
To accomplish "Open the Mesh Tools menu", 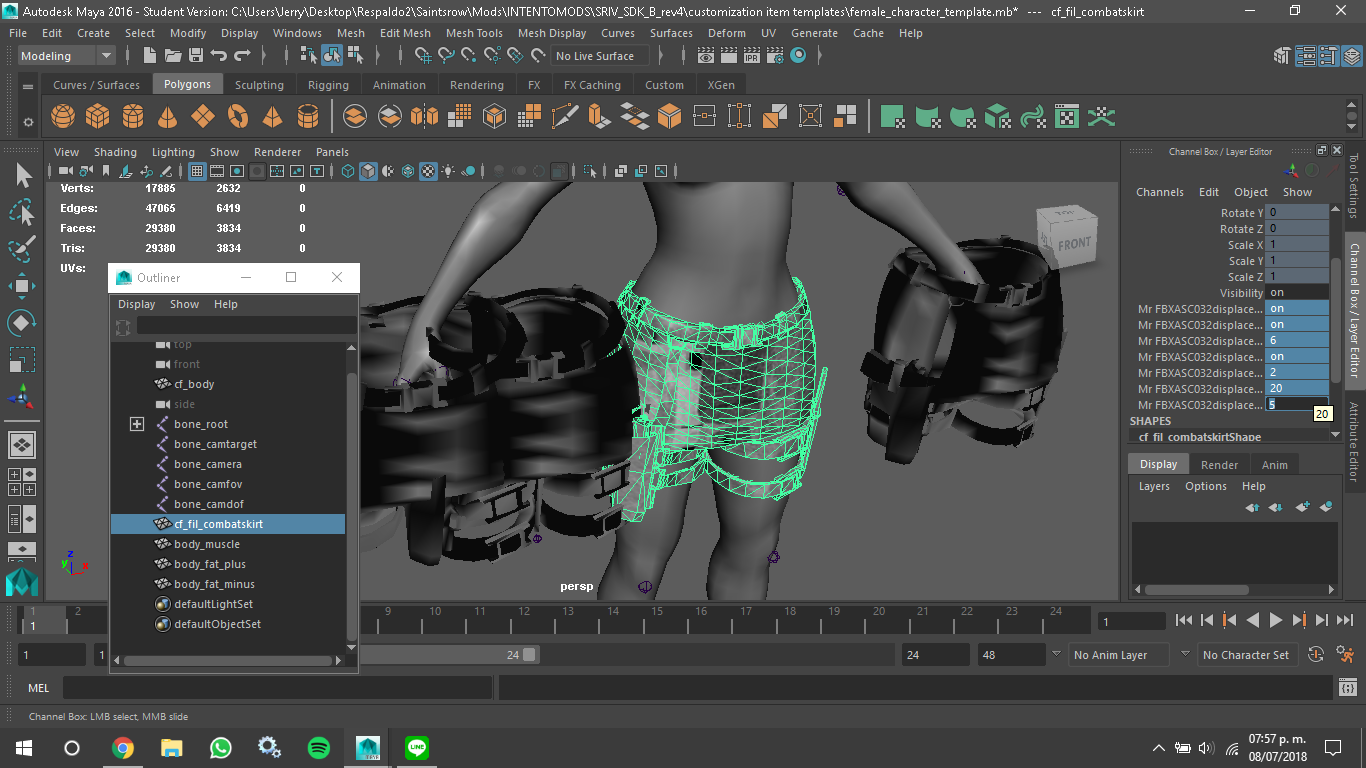I will [474, 33].
